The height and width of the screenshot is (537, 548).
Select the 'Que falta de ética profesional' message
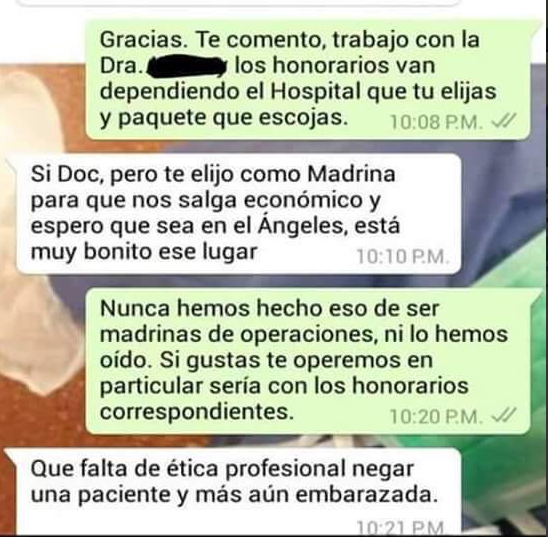238,491
